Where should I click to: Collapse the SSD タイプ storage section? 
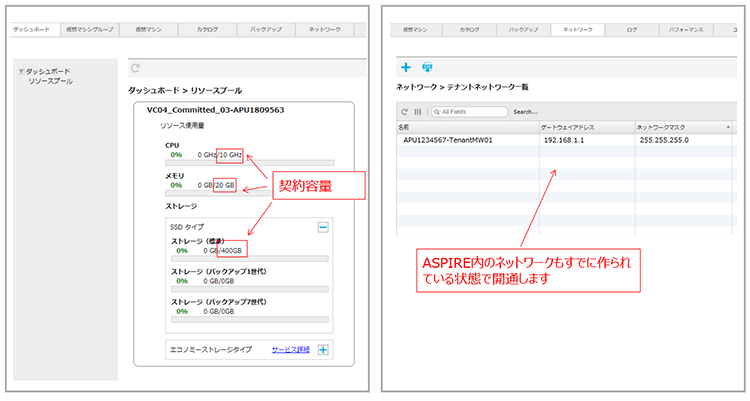point(323,227)
